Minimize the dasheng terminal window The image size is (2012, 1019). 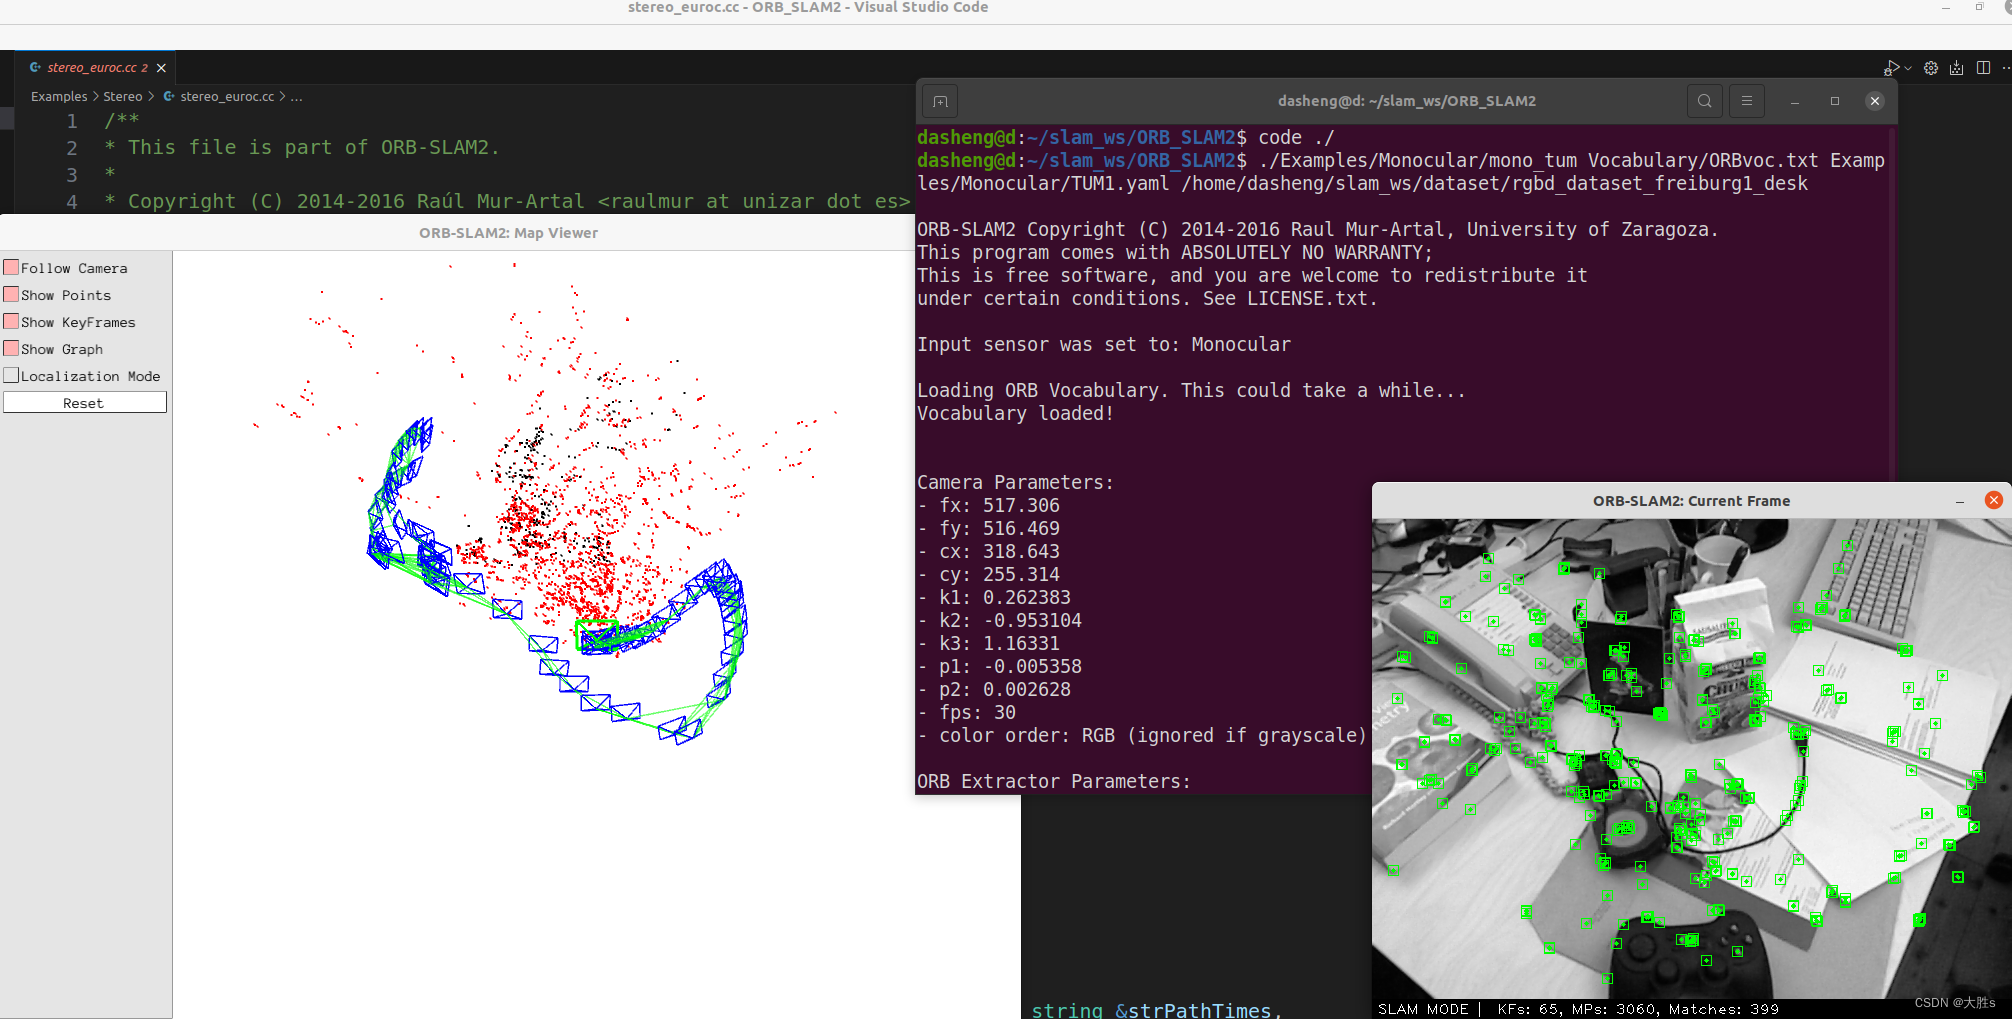(x=1795, y=101)
